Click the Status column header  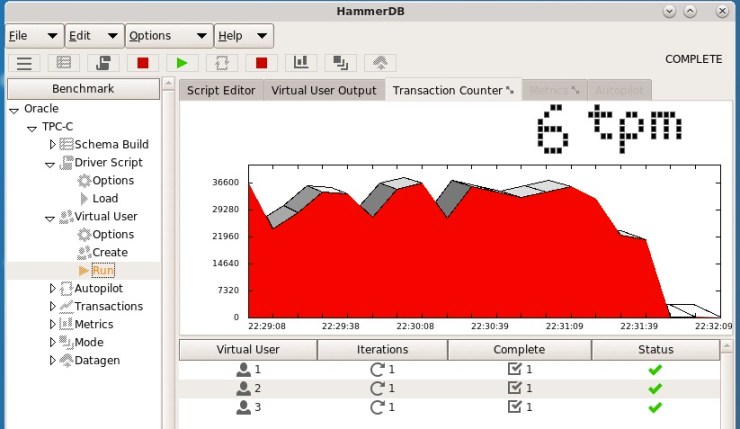[x=656, y=349]
